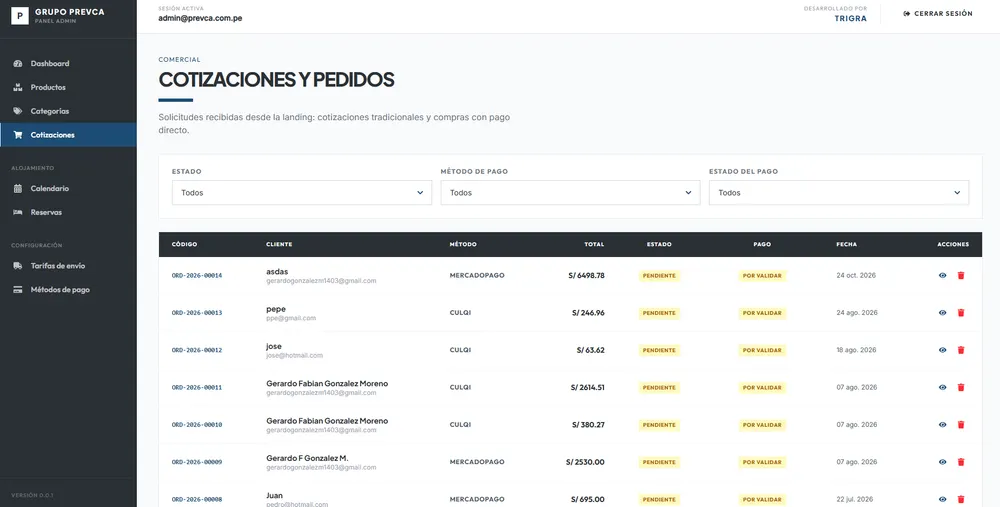Image resolution: width=1000 pixels, height=507 pixels.
Task: Click Por Validar badge in pepe's row
Action: pyautogui.click(x=762, y=313)
